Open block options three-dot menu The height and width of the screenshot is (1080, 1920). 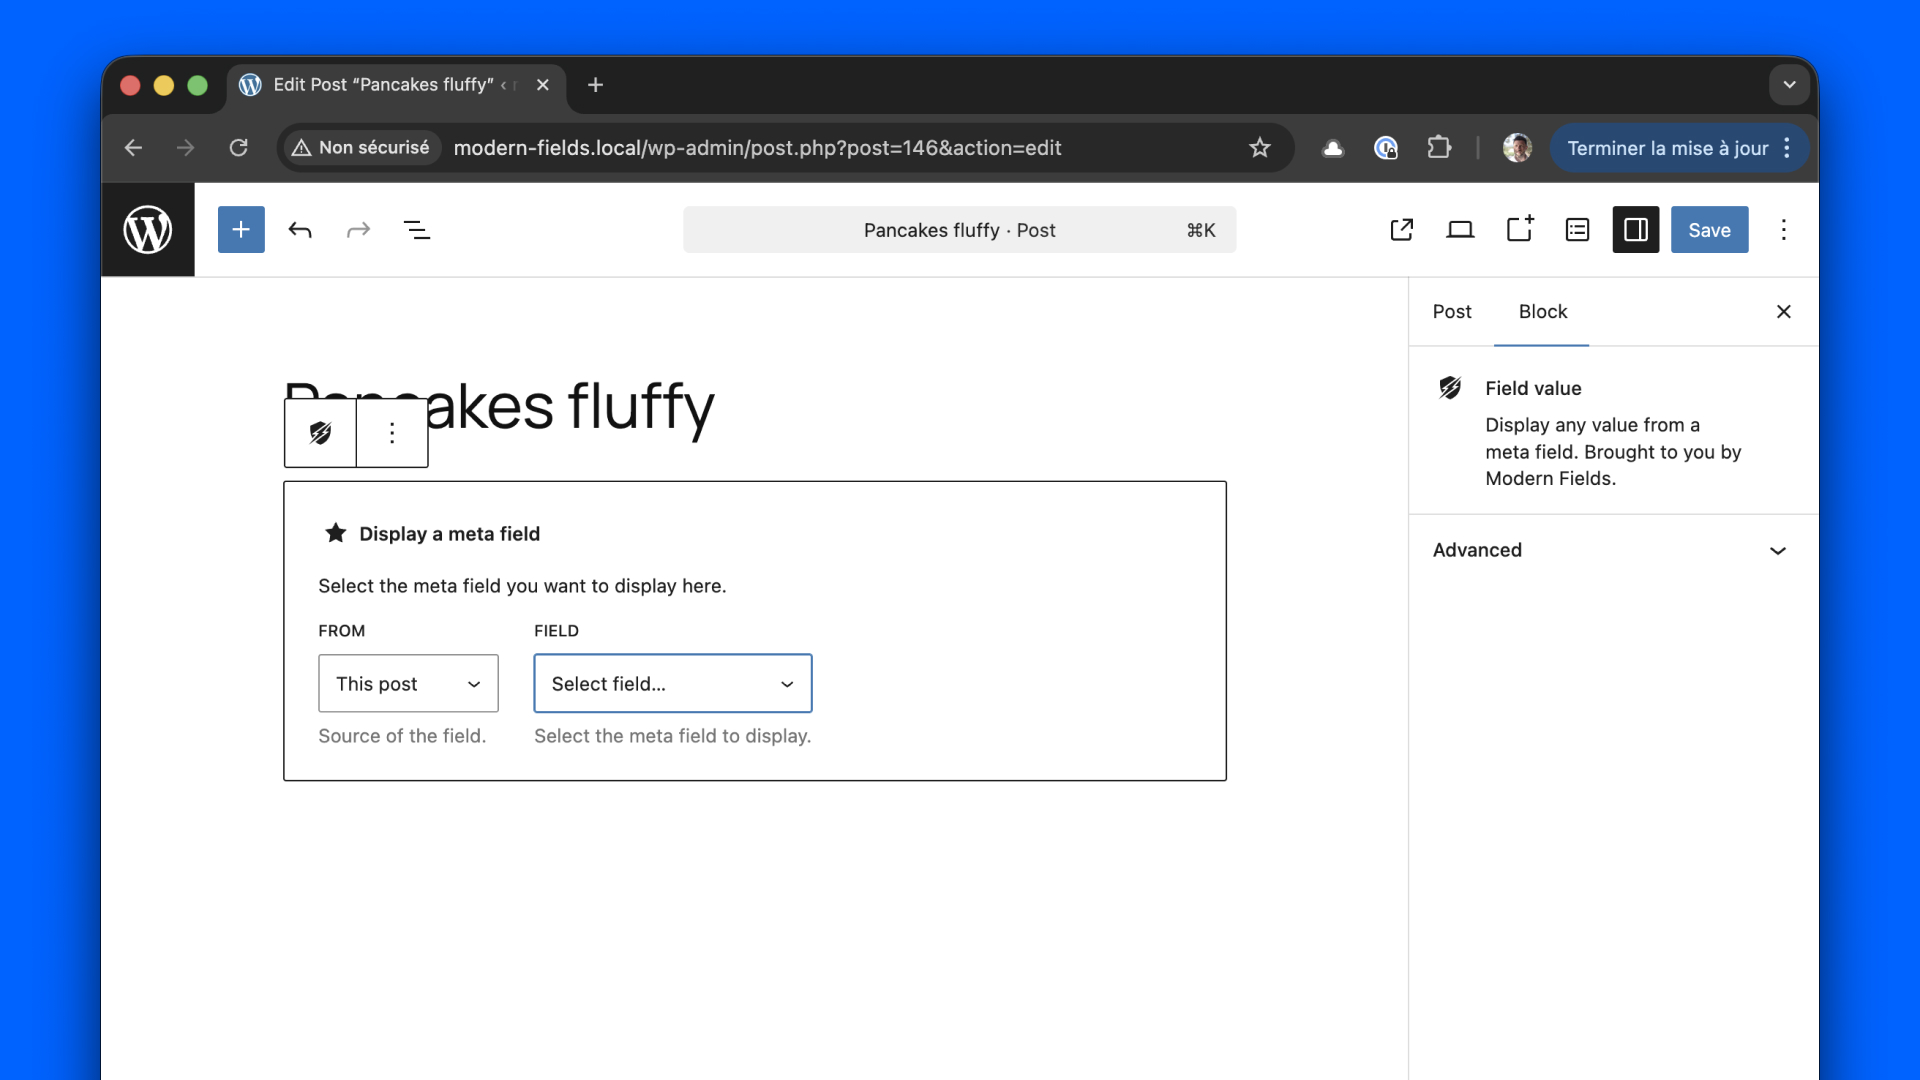pyautogui.click(x=392, y=433)
